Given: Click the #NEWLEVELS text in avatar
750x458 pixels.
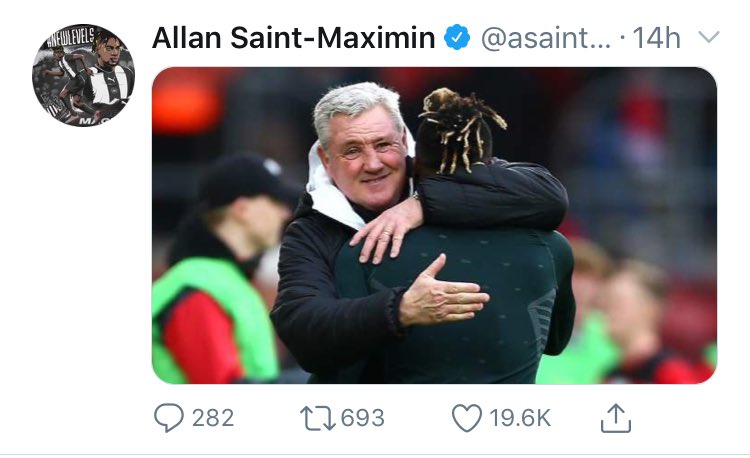Looking at the screenshot, I should point(72,37).
